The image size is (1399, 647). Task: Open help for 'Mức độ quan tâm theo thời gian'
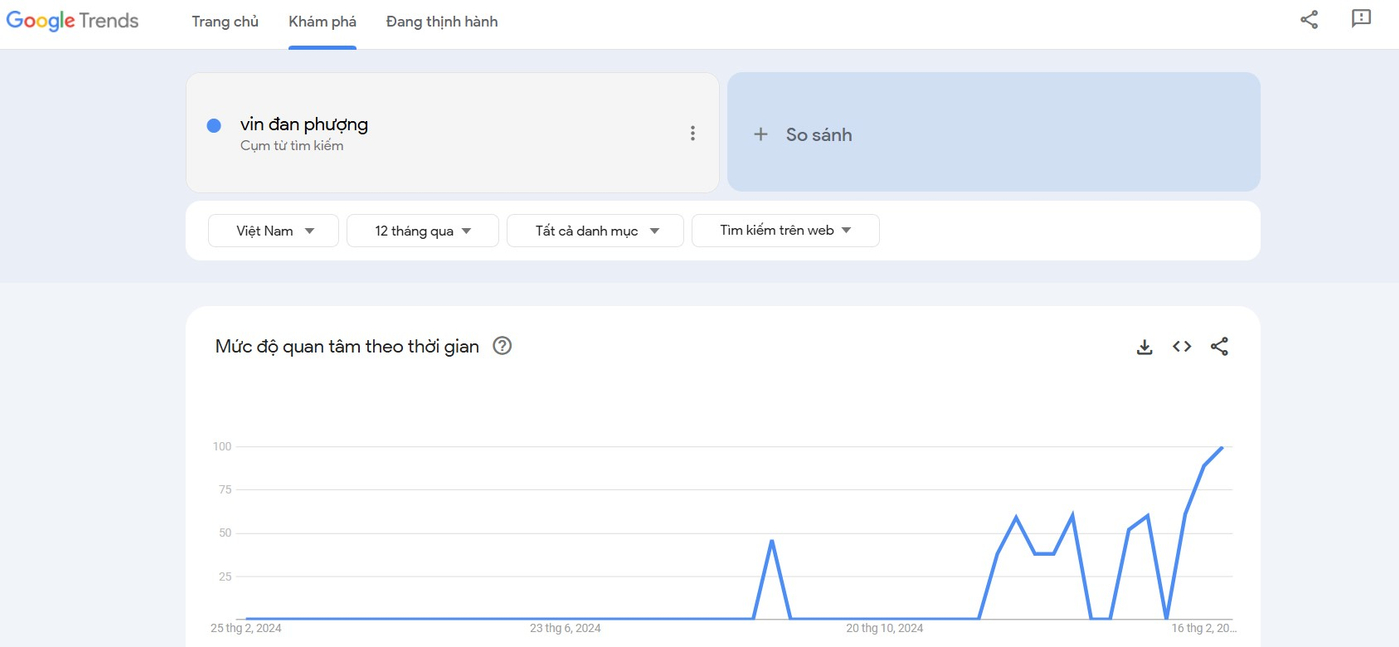point(502,346)
